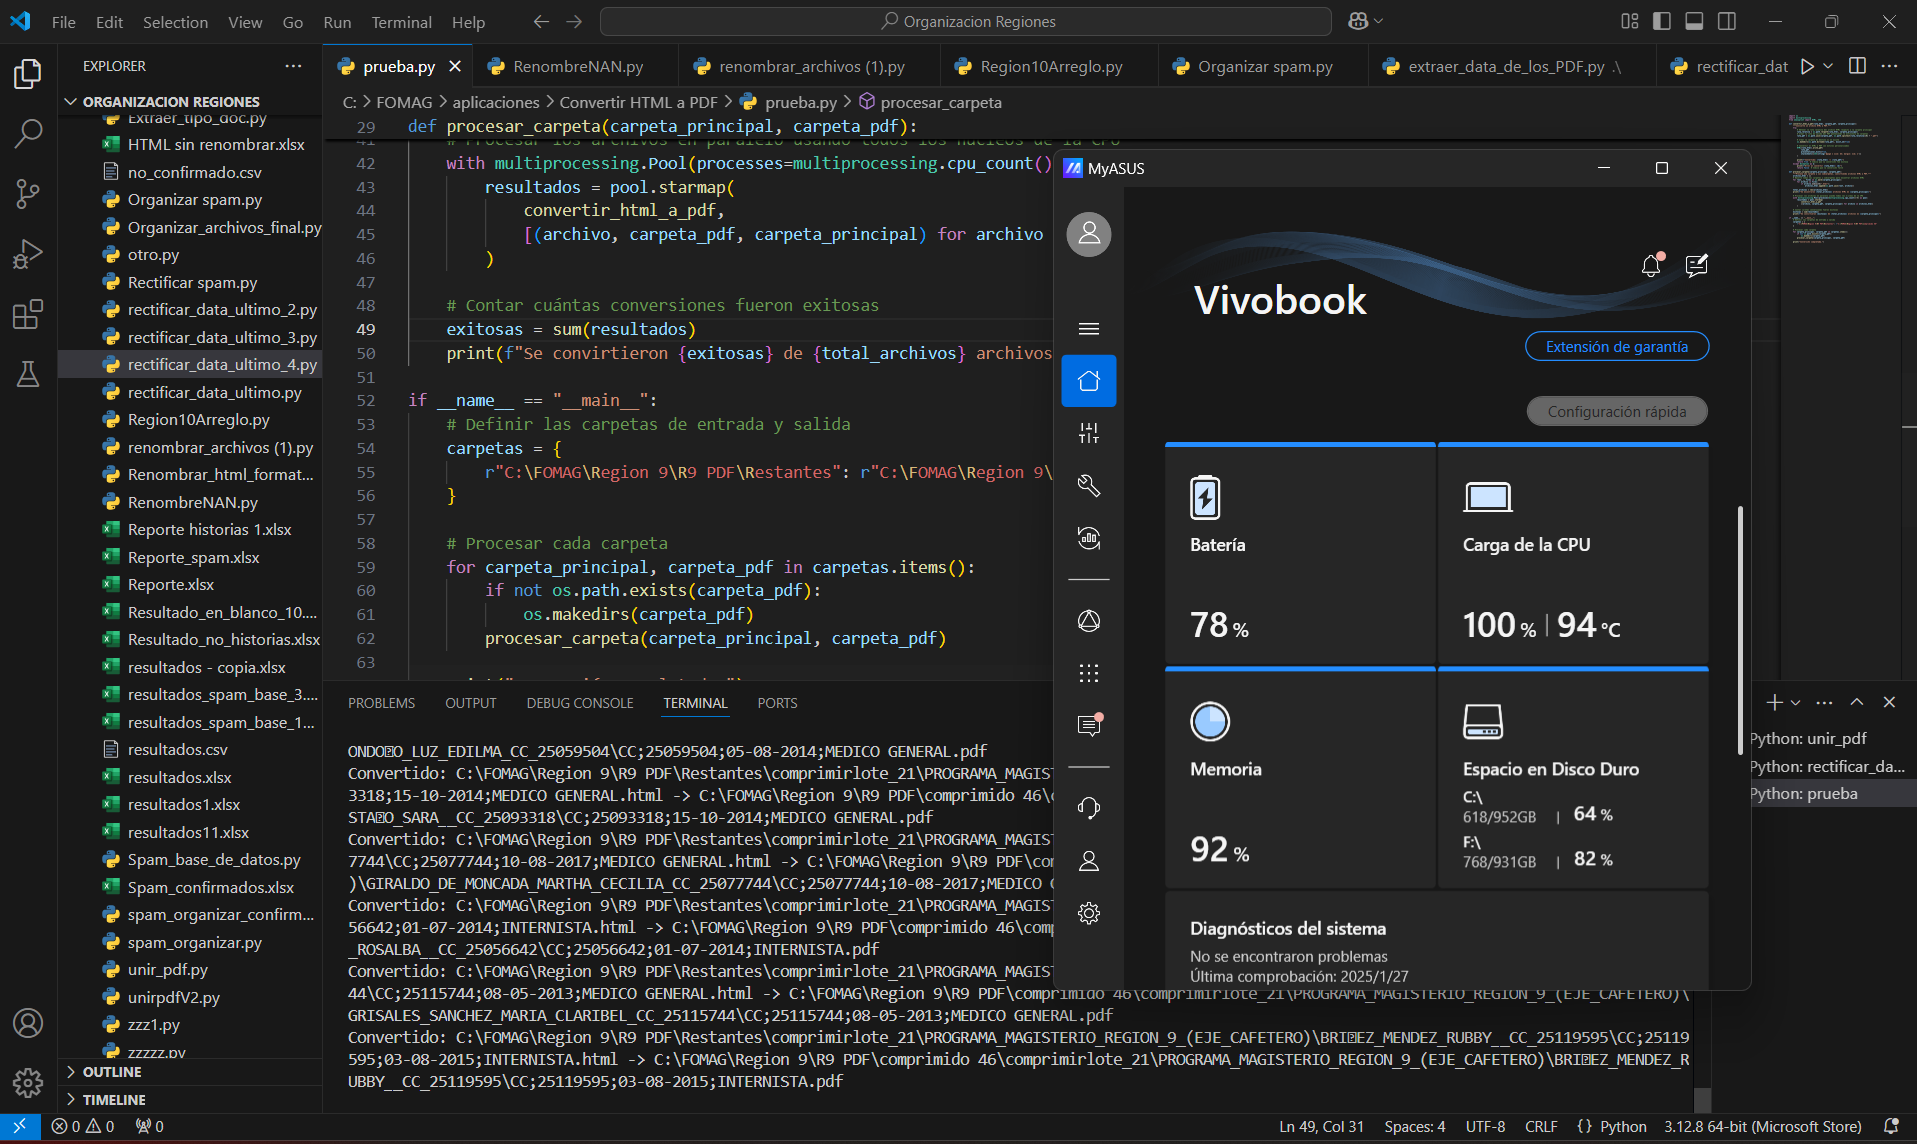Open the Extensions view in activity bar
The width and height of the screenshot is (1917, 1144).
point(28,314)
